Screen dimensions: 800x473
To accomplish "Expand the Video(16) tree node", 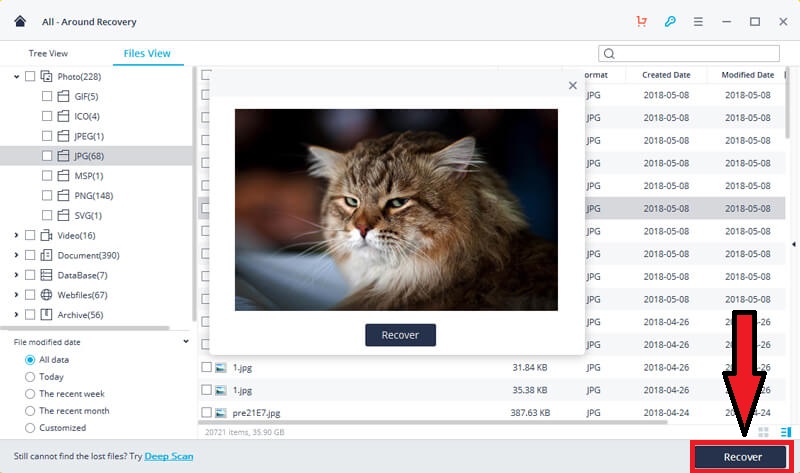I will coord(16,235).
